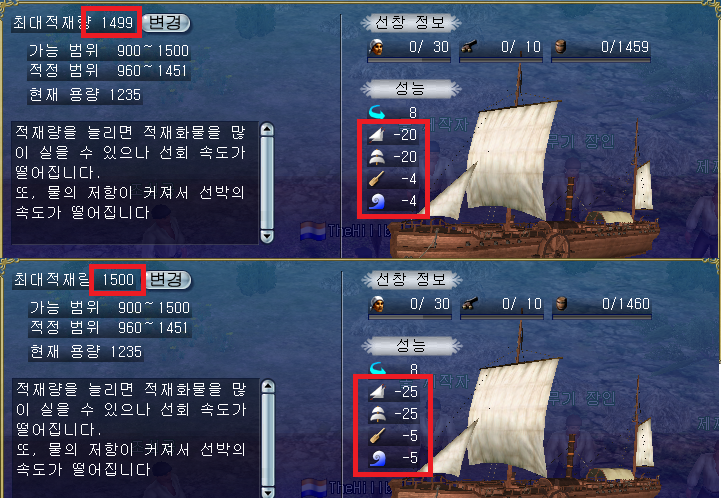Click the cargo capacity bar showing 0/1459

click(601, 51)
